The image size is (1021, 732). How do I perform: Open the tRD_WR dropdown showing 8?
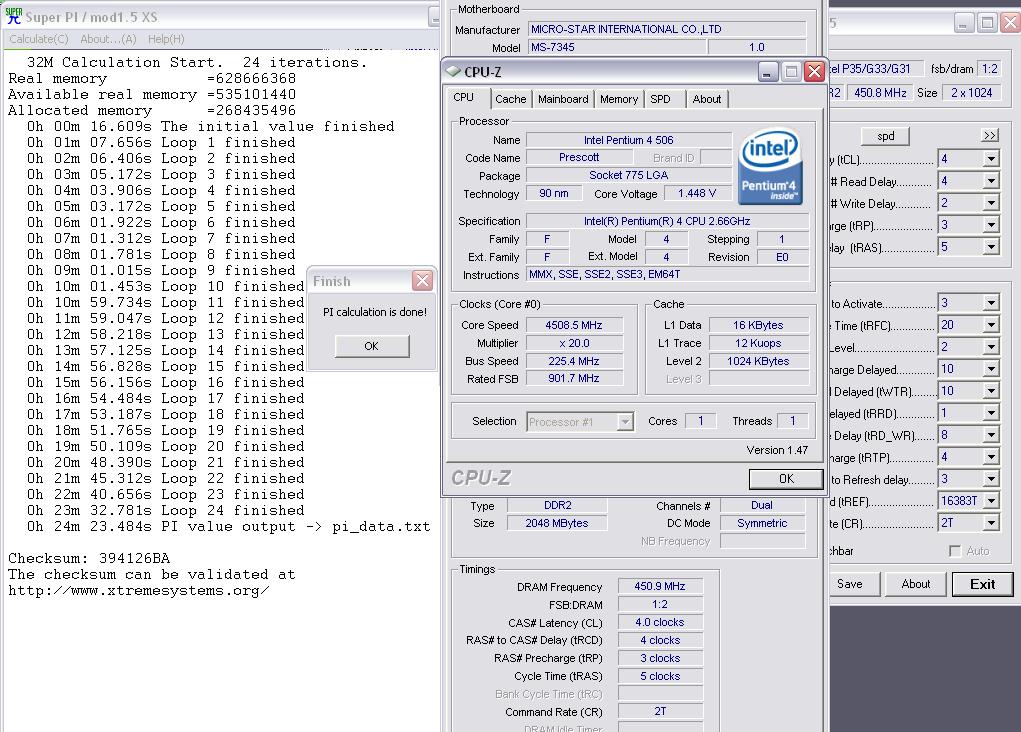990,435
